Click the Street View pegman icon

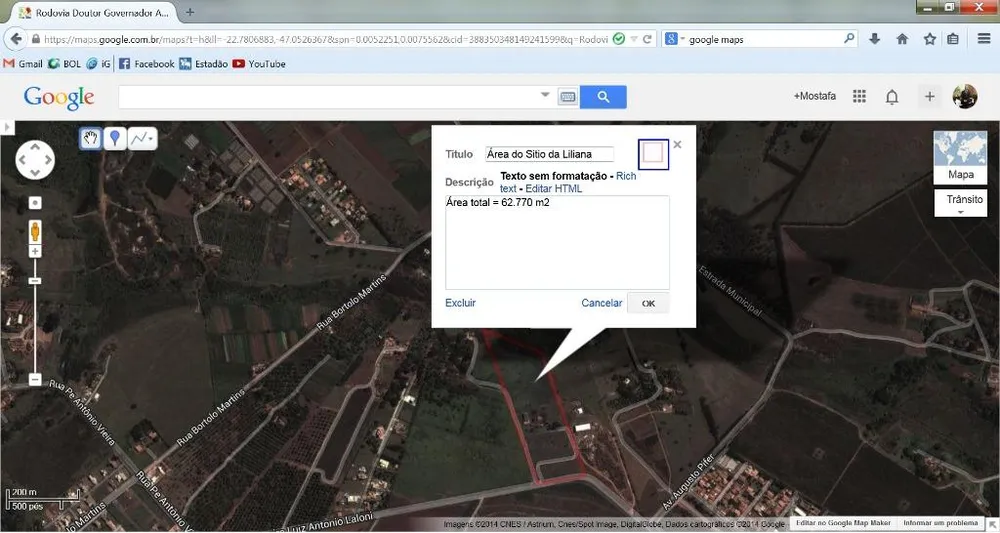coord(35,231)
